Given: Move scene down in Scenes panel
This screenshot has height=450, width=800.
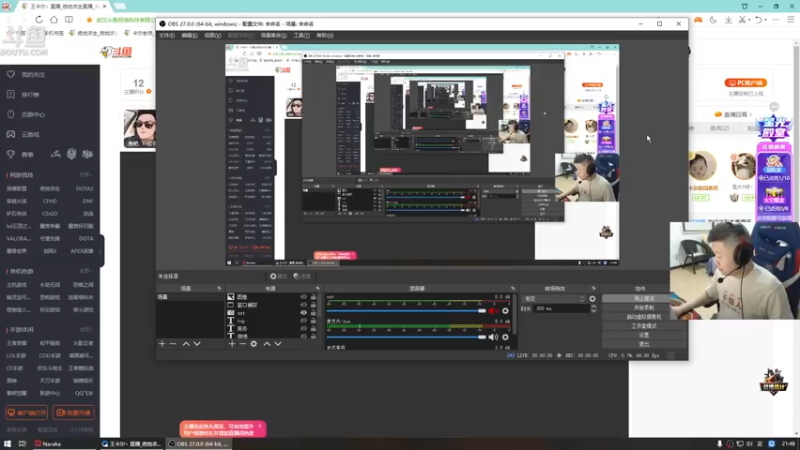Looking at the screenshot, I should click(x=197, y=344).
